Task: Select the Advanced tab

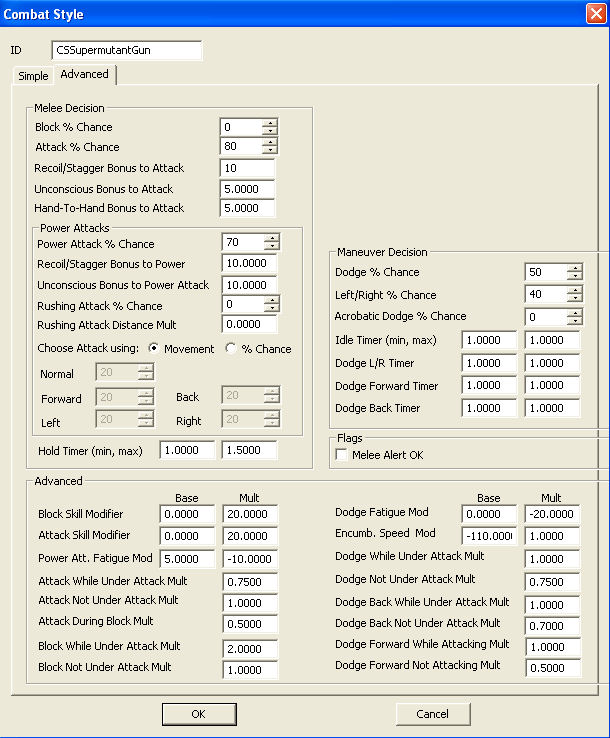Action: (x=85, y=74)
